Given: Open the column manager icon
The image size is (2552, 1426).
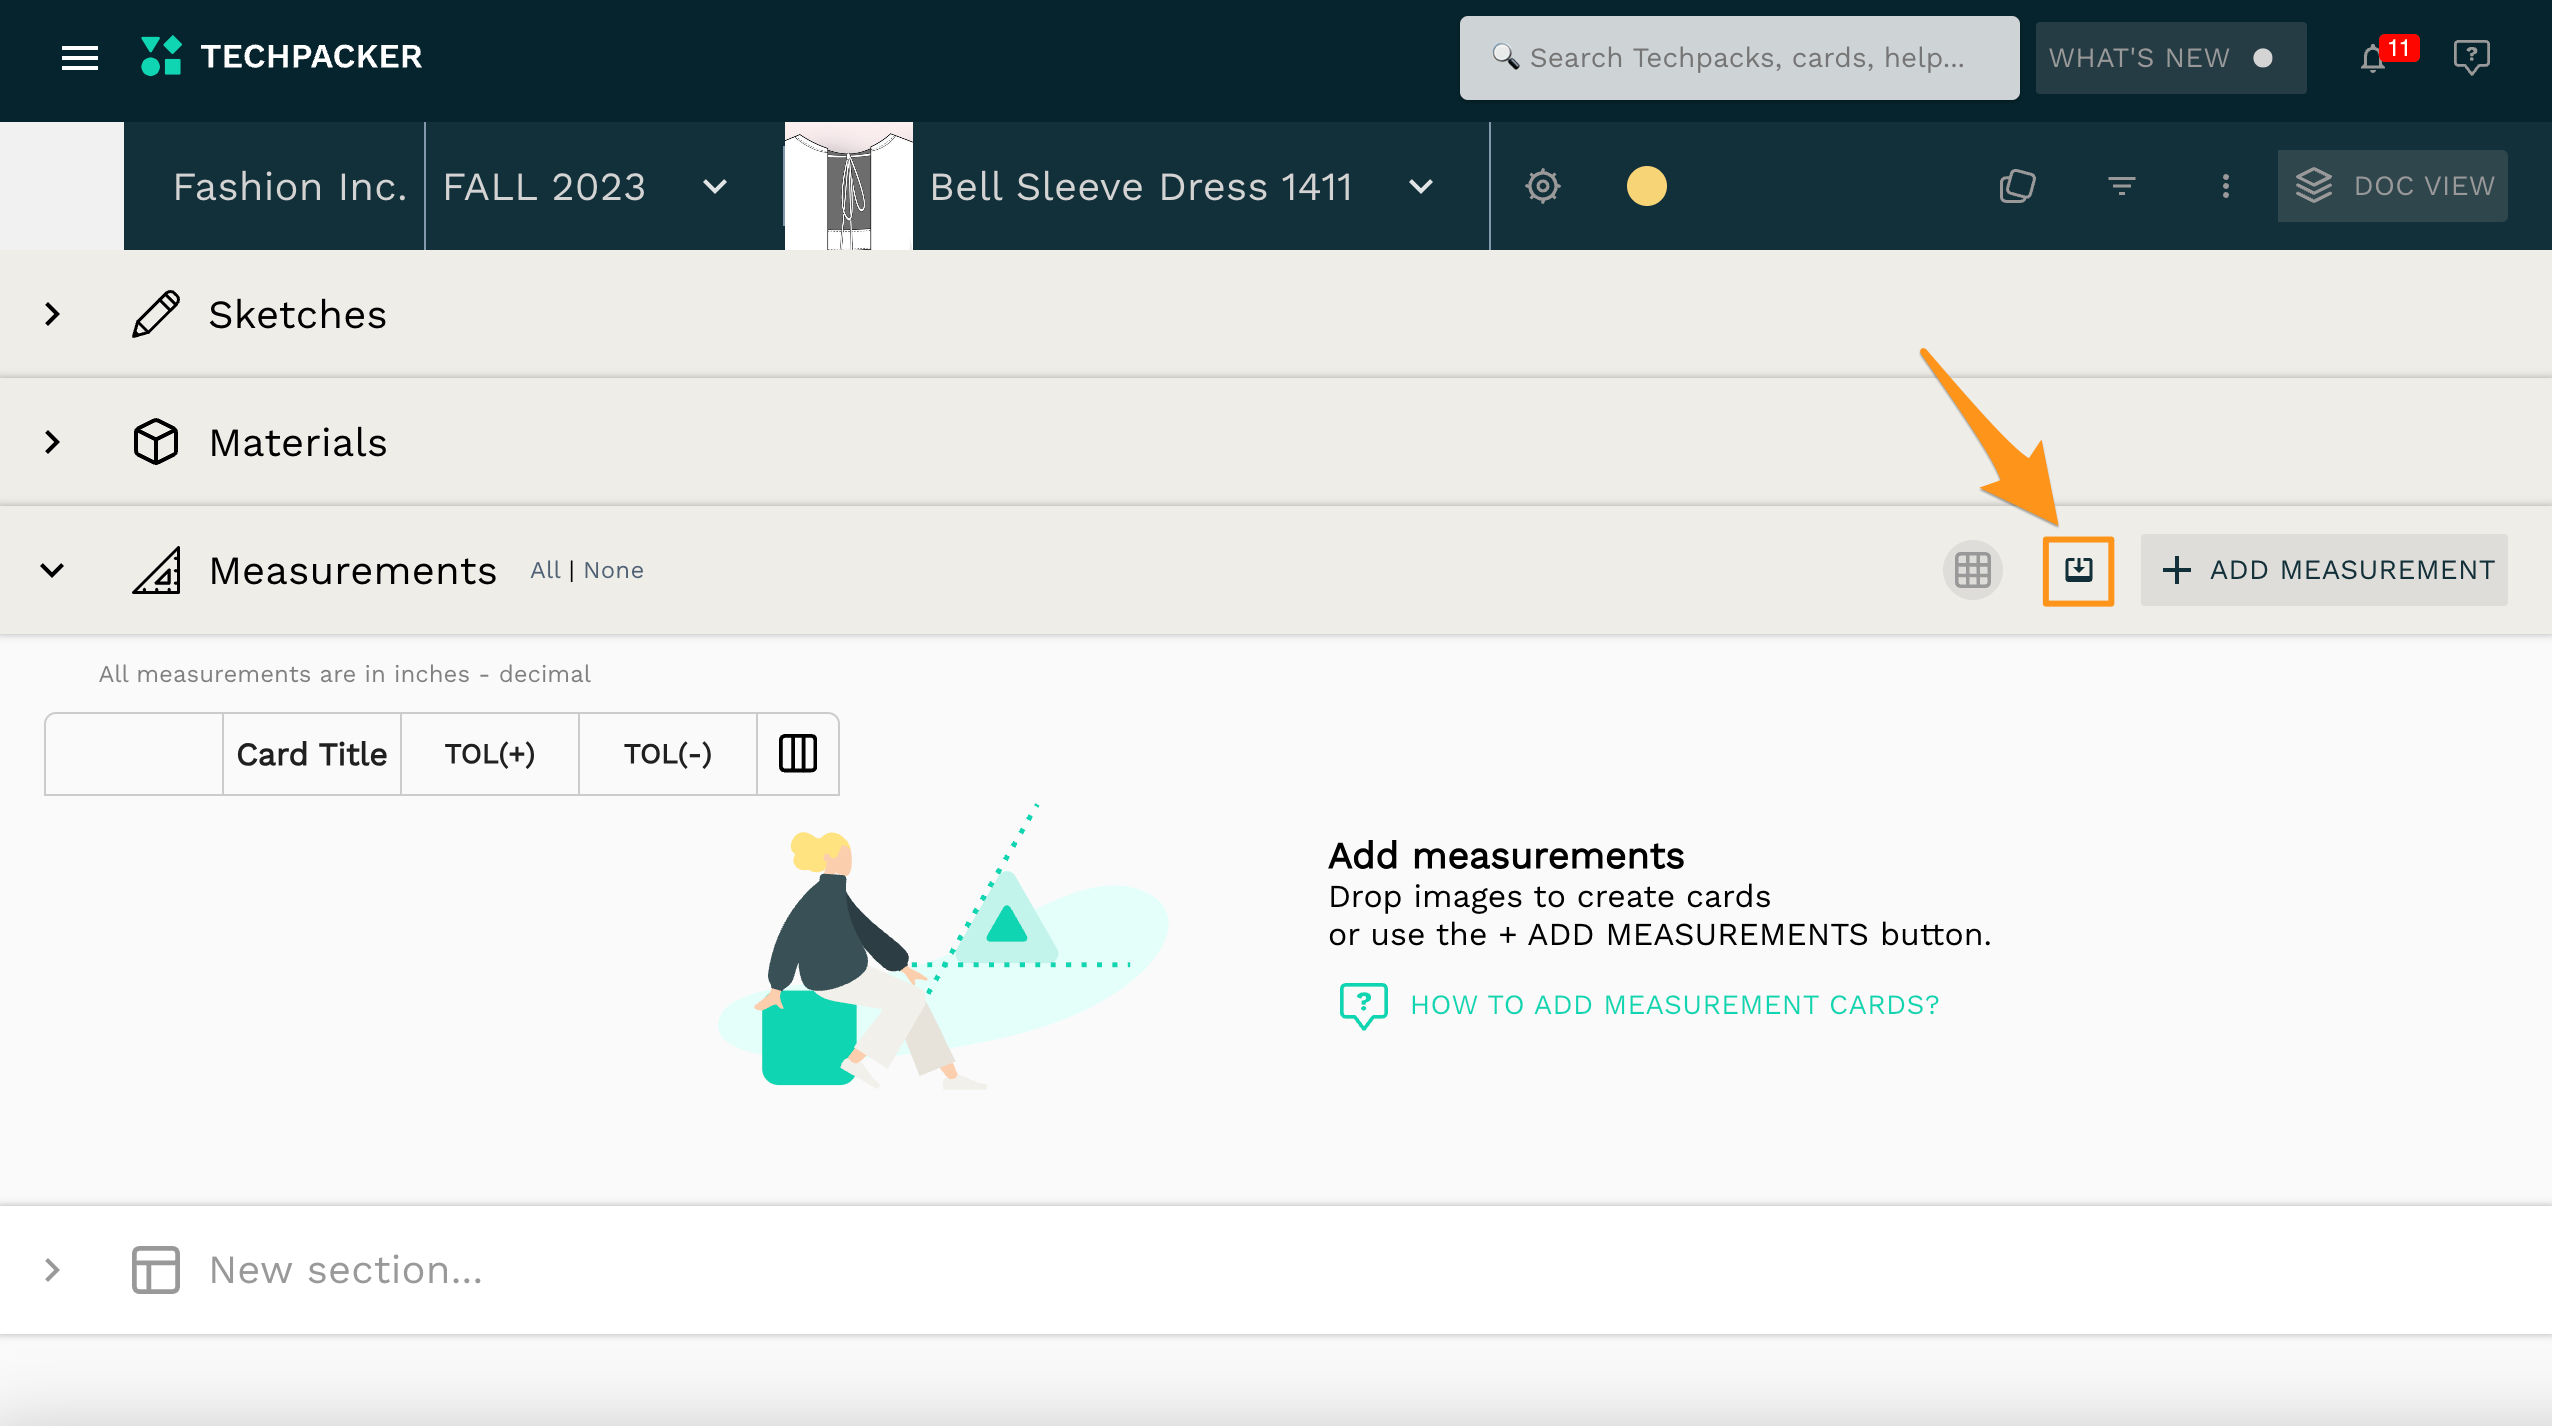Looking at the screenshot, I should tap(798, 754).
